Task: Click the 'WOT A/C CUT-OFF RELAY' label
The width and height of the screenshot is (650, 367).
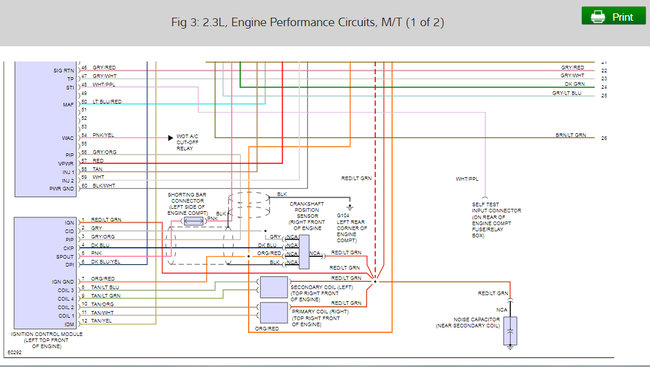Action: click(187, 142)
